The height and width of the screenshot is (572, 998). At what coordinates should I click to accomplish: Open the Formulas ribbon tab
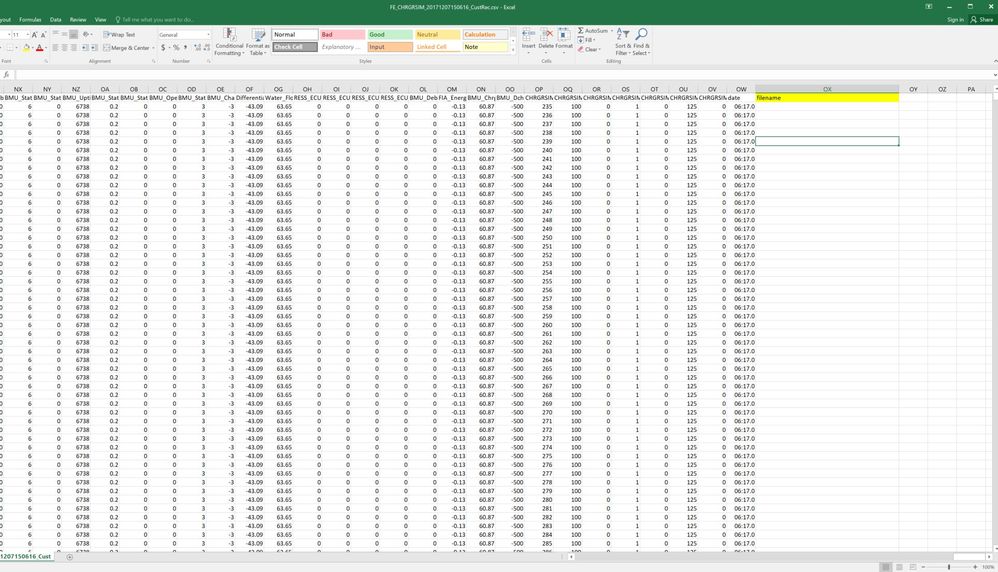tap(30, 20)
